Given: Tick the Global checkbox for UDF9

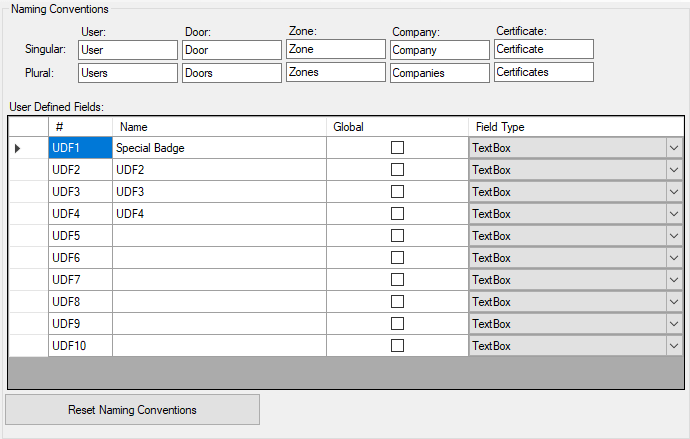Looking at the screenshot, I should click(x=397, y=323).
